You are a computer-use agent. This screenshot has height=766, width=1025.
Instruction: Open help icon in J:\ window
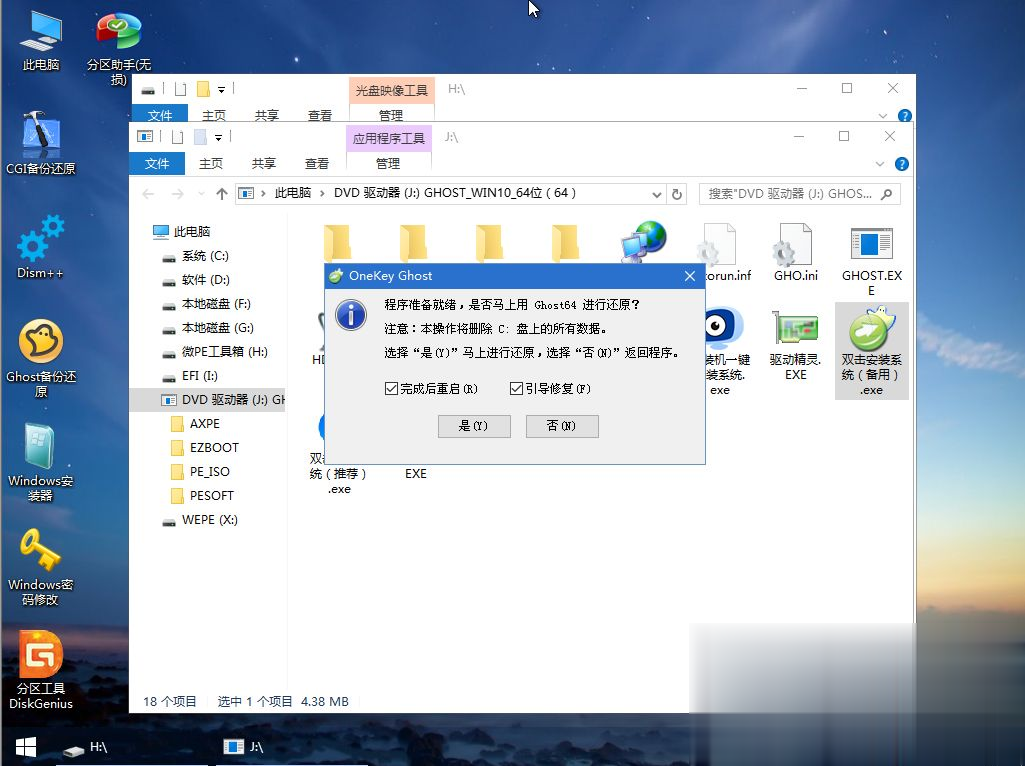(x=901, y=164)
